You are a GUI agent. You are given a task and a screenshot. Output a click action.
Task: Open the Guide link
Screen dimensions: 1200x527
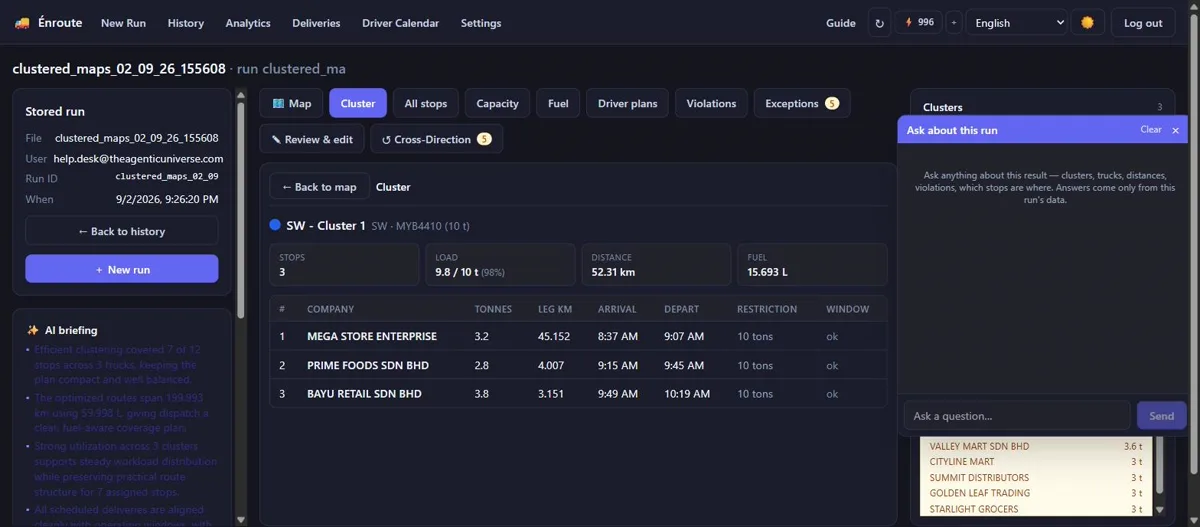tap(841, 23)
